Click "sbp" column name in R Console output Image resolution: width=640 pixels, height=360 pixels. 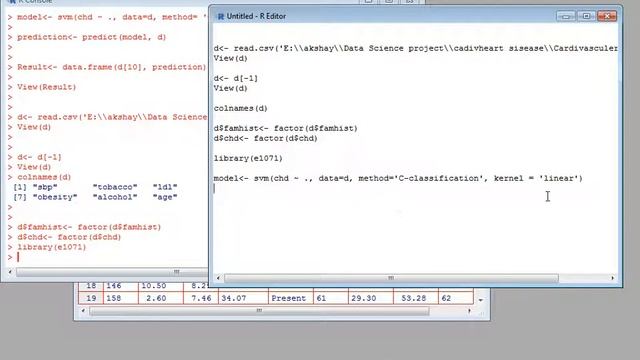45,187
